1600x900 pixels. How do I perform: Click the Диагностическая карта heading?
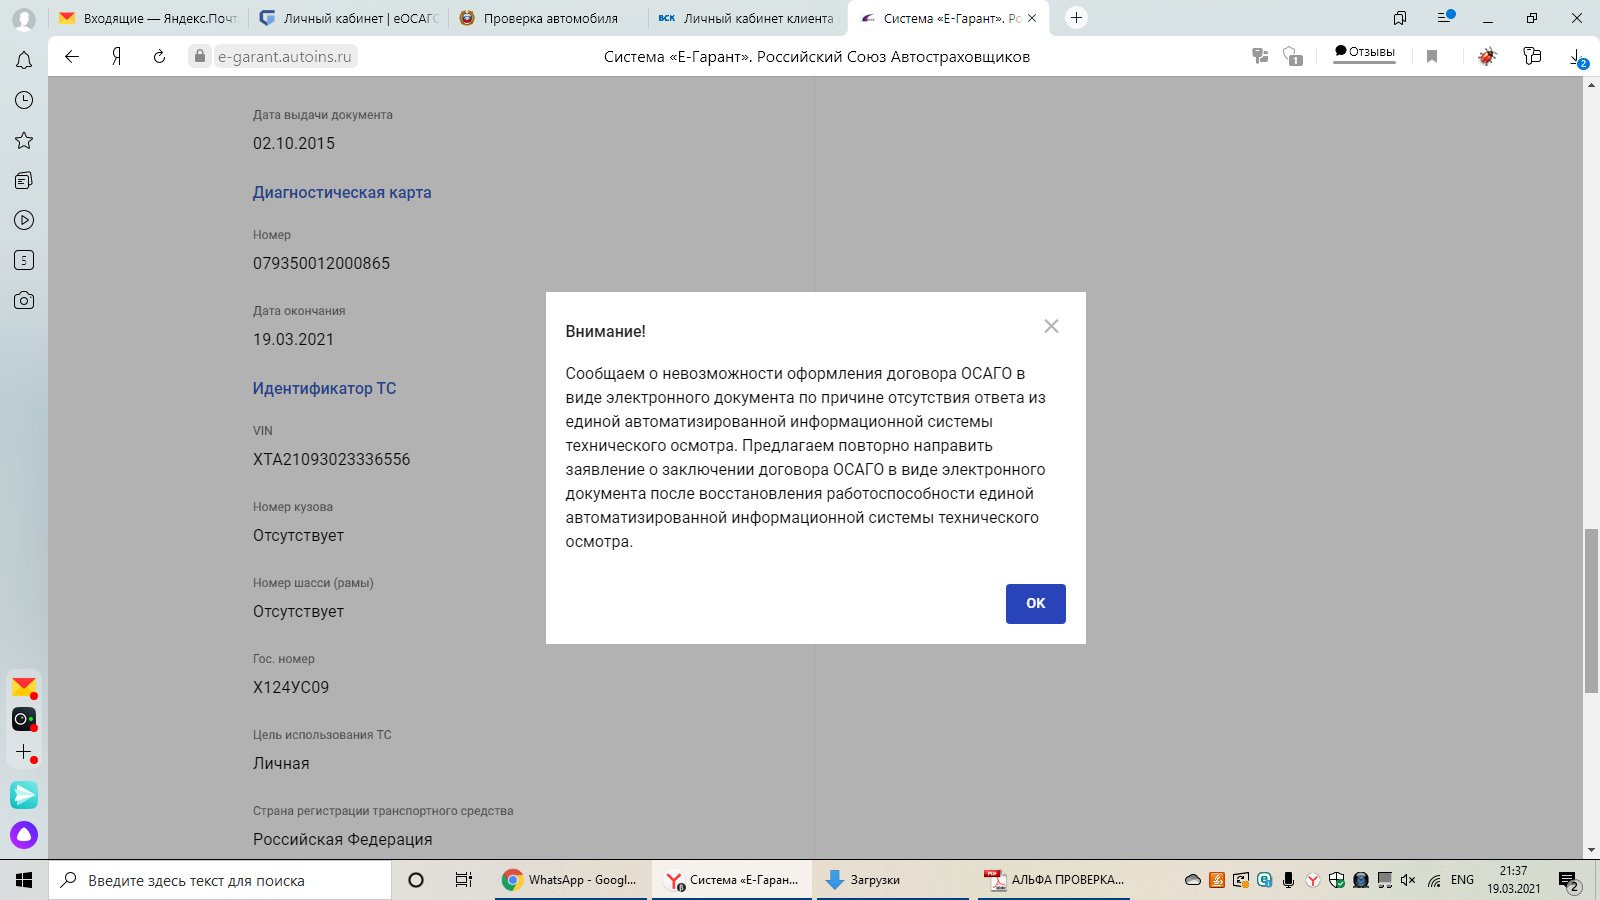(x=342, y=192)
